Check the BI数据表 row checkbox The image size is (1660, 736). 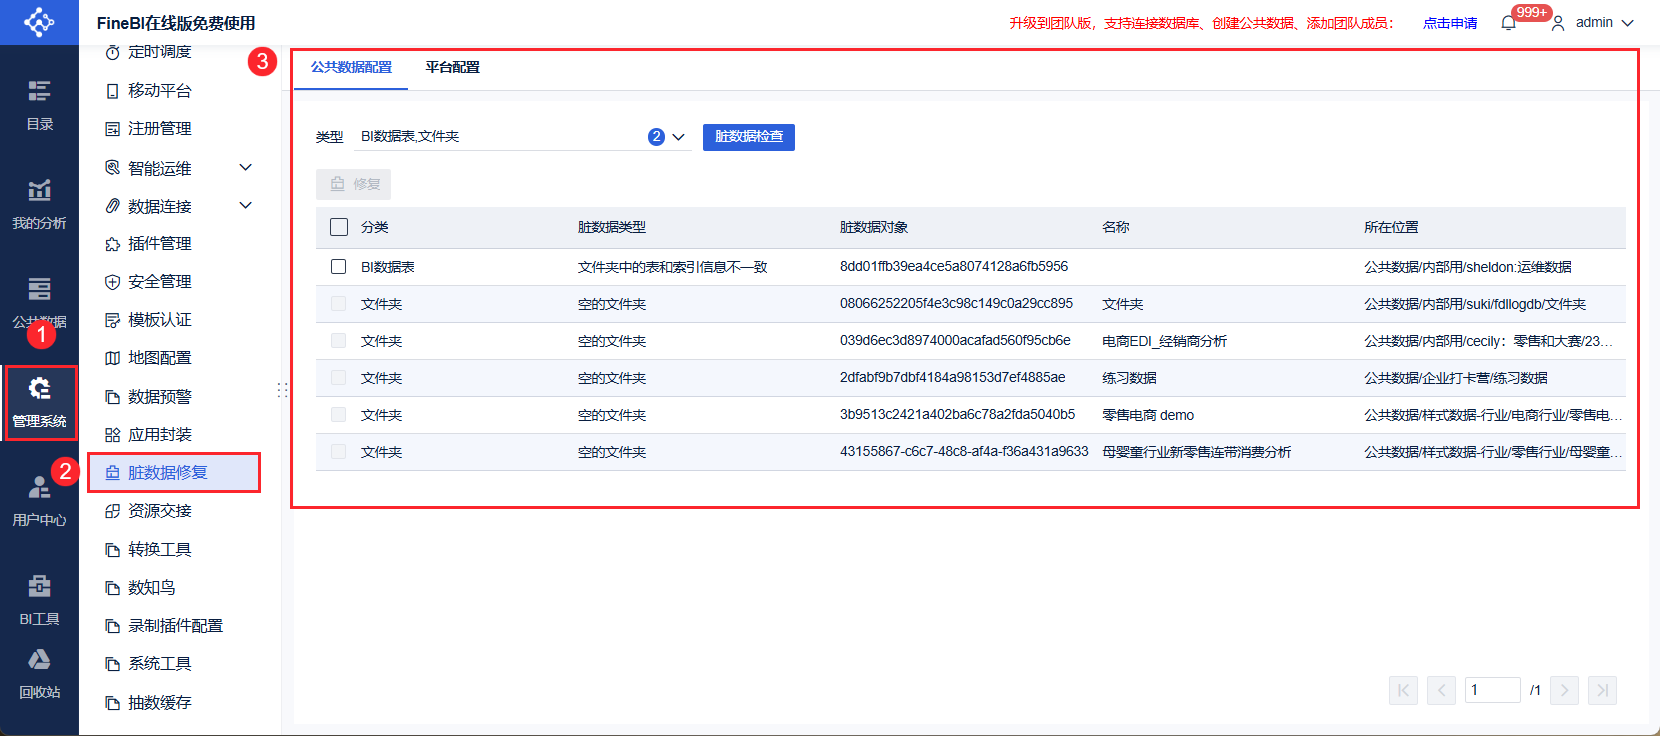point(339,267)
